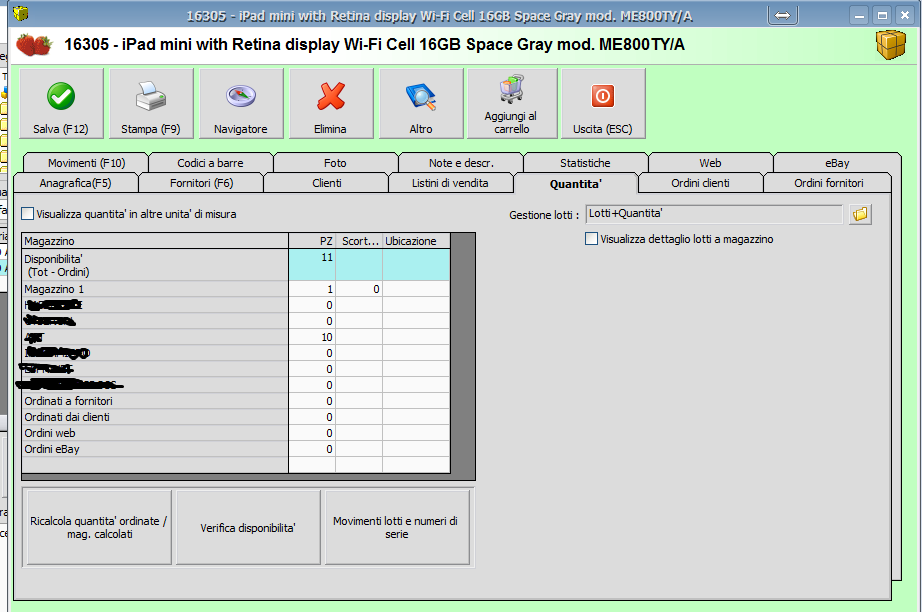Select the Statistiche tab
The image size is (922, 612).
pos(585,163)
